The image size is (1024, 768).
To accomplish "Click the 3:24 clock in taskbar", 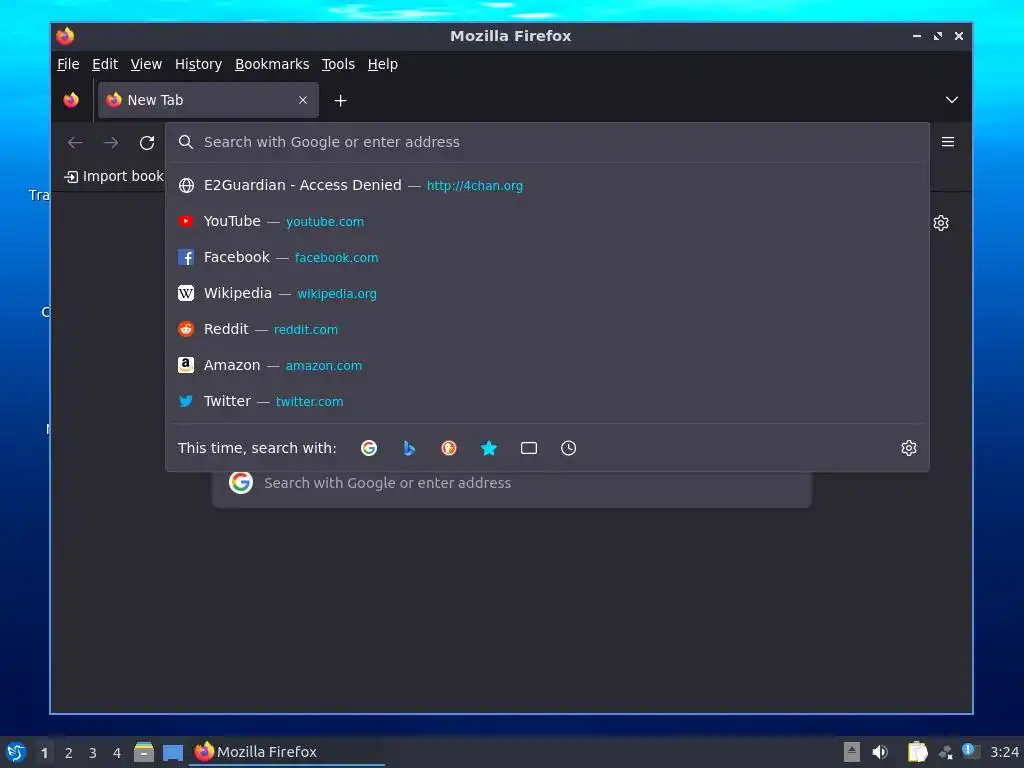I will click(x=1004, y=752).
